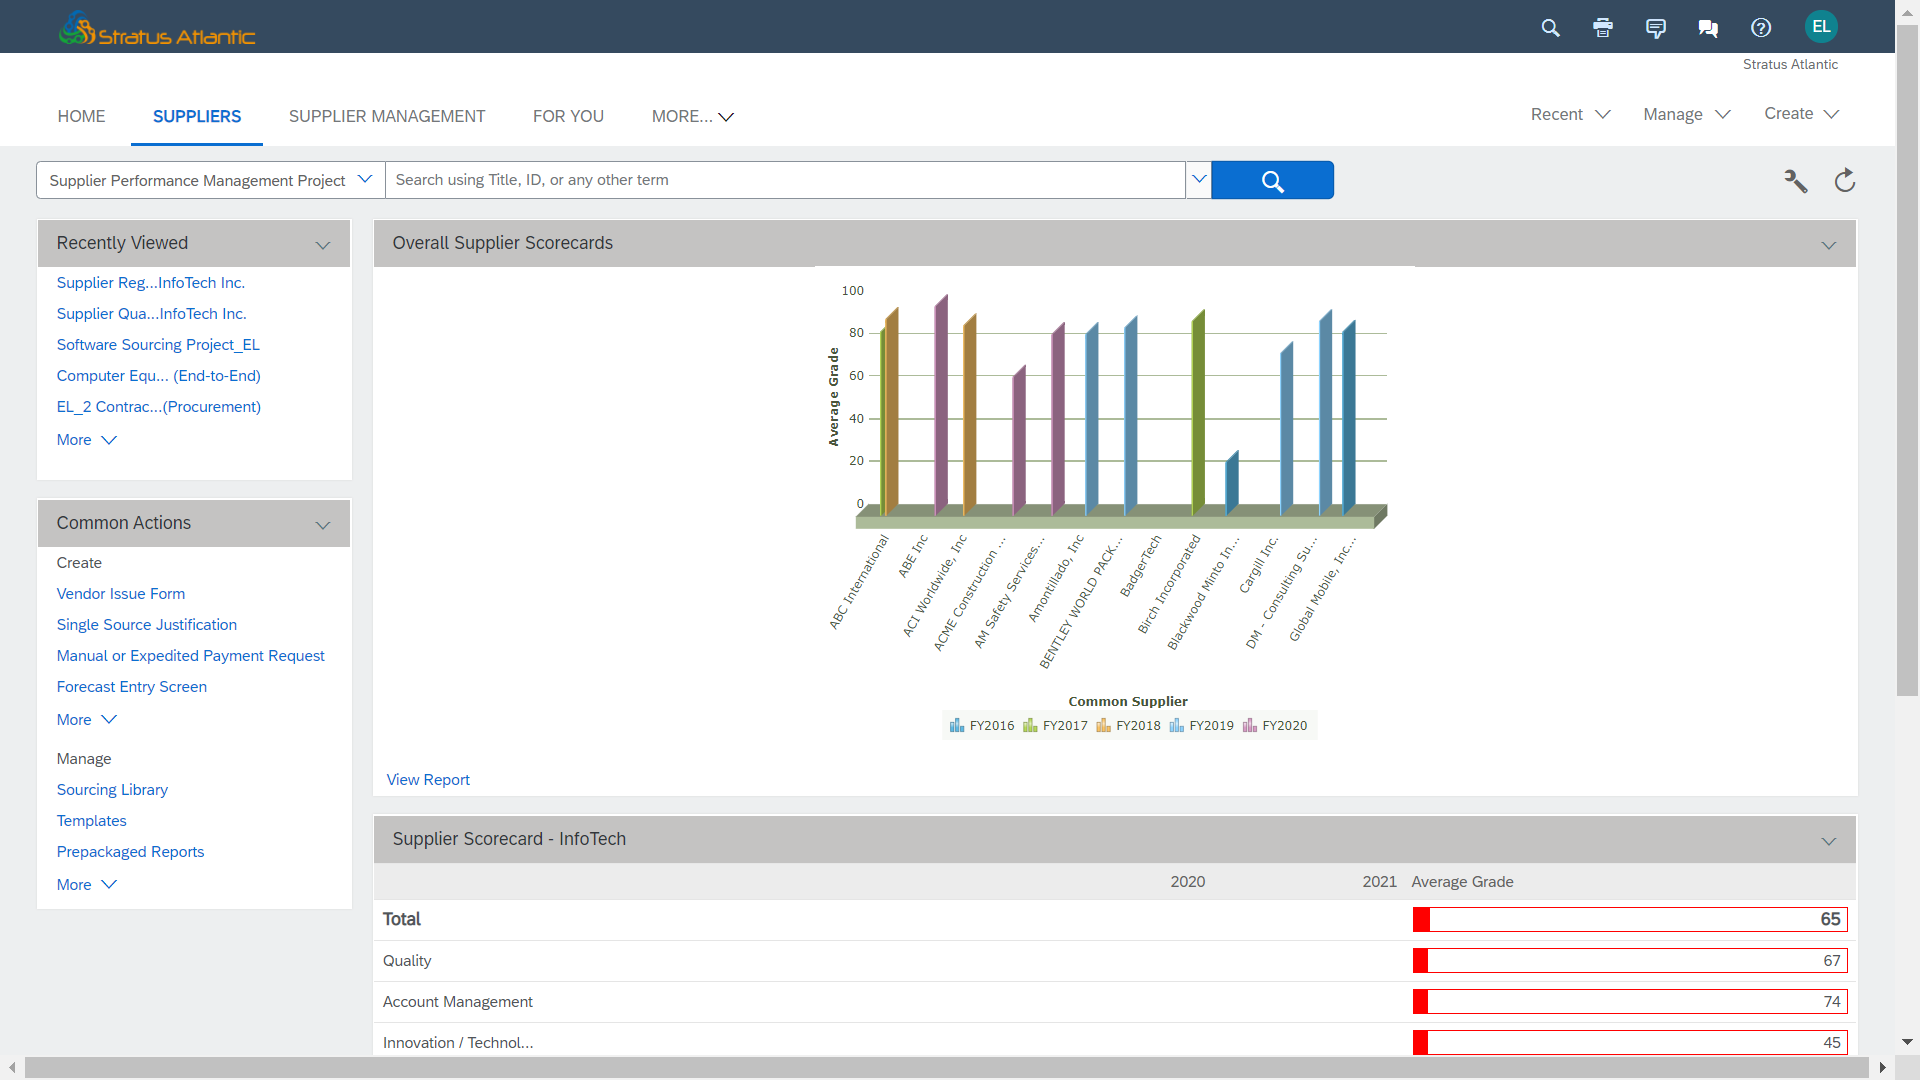Select the SUPPLIERS tab

pyautogui.click(x=197, y=116)
